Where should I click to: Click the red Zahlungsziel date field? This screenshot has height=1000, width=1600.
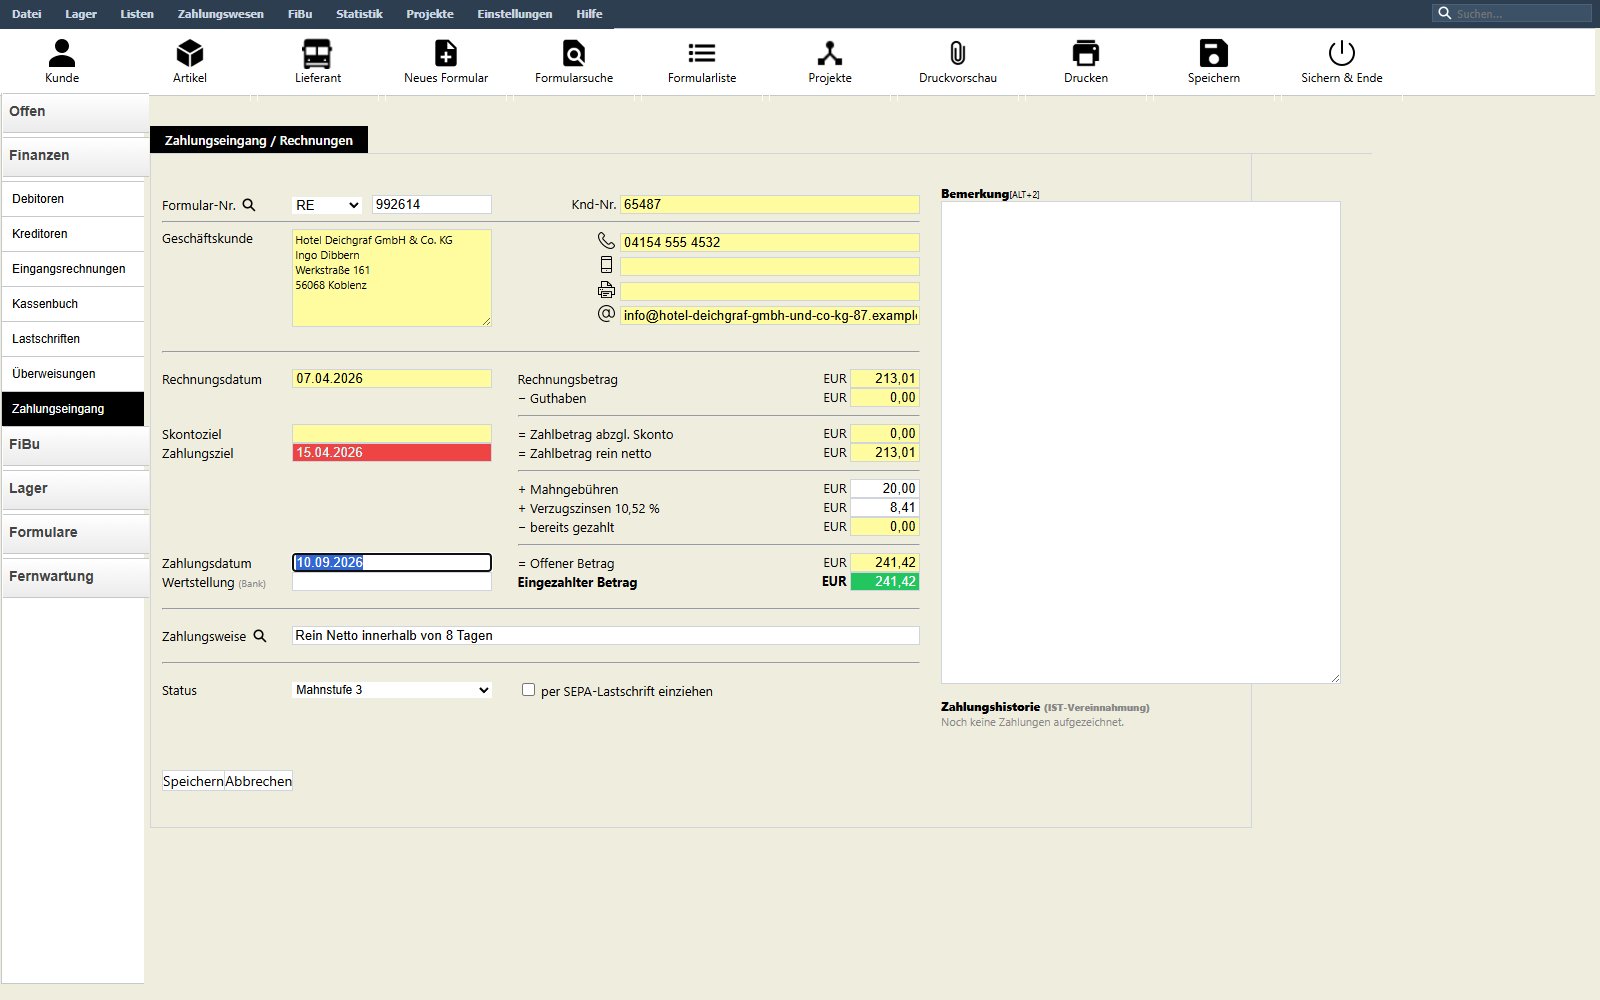click(392, 453)
